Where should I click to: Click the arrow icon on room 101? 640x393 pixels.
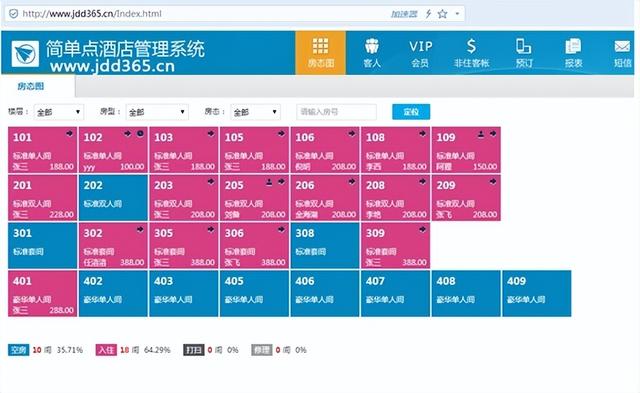(69, 133)
